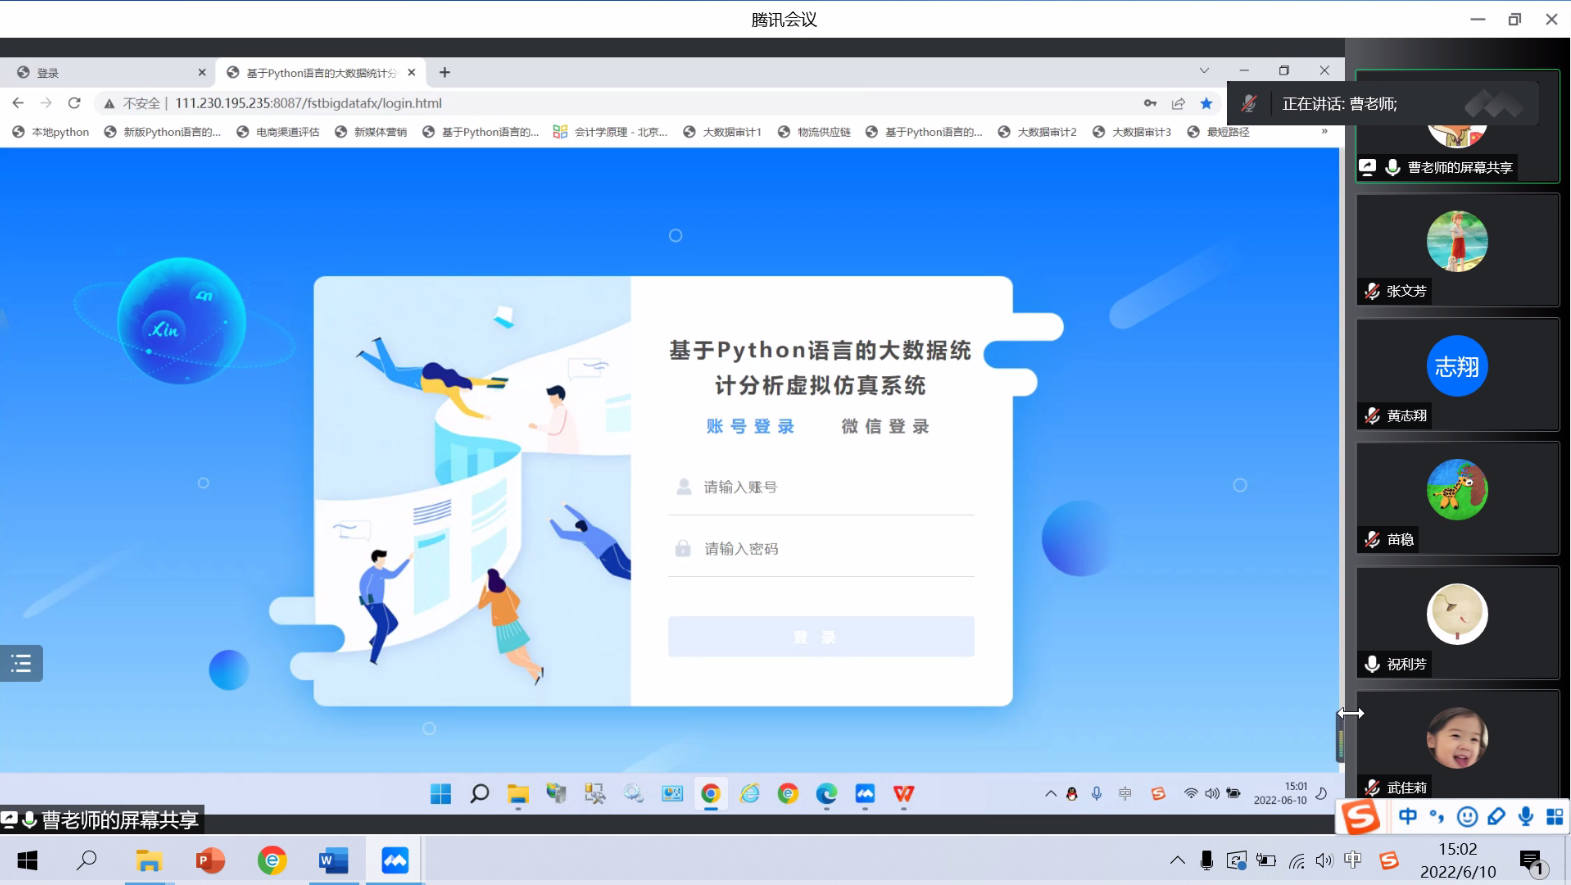Viewport: 1571px width, 885px height.
Task: Open Word from the Windows taskbar
Action: click(333, 860)
